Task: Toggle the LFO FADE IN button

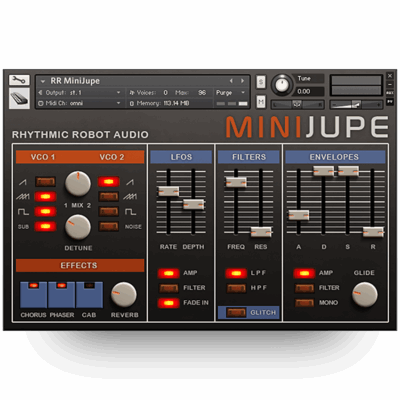Action: click(x=169, y=303)
